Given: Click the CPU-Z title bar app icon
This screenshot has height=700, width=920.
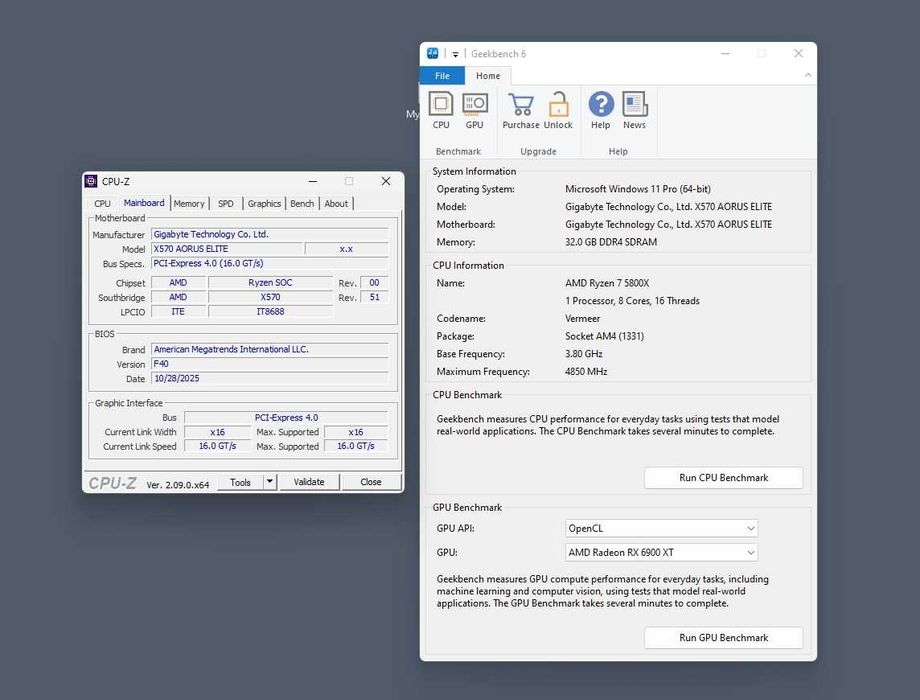Looking at the screenshot, I should tap(91, 181).
